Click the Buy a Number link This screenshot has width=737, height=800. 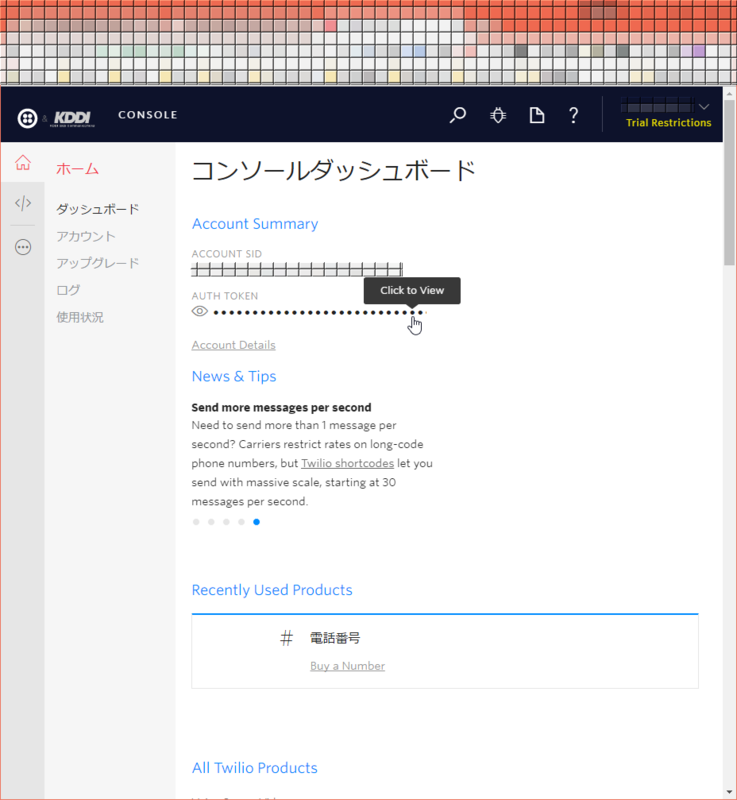click(x=347, y=666)
